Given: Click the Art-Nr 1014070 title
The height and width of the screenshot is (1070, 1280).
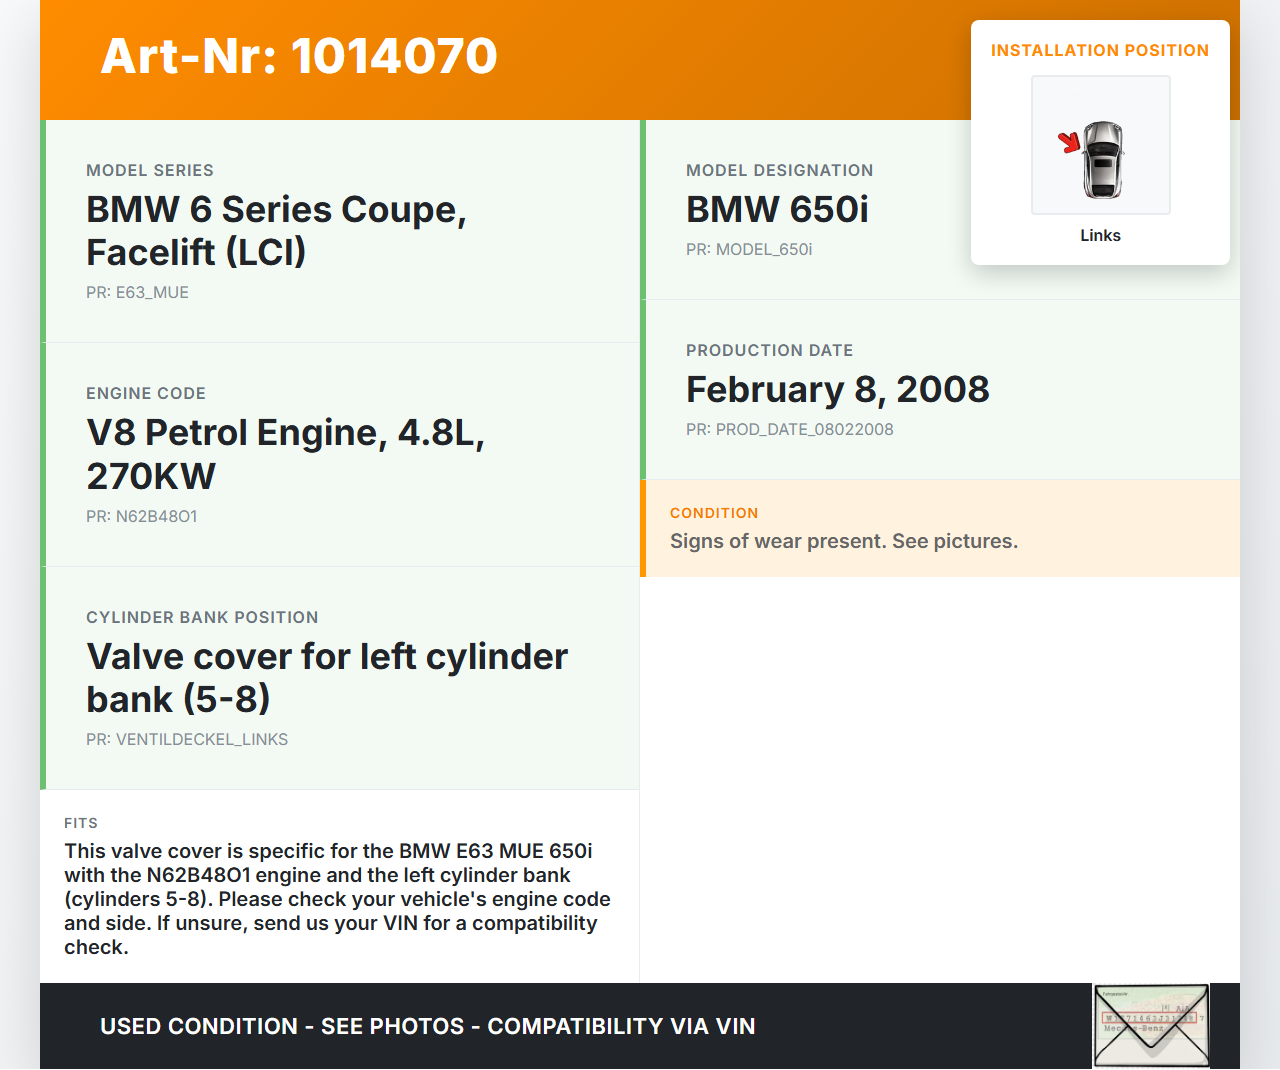Looking at the screenshot, I should coord(299,56).
